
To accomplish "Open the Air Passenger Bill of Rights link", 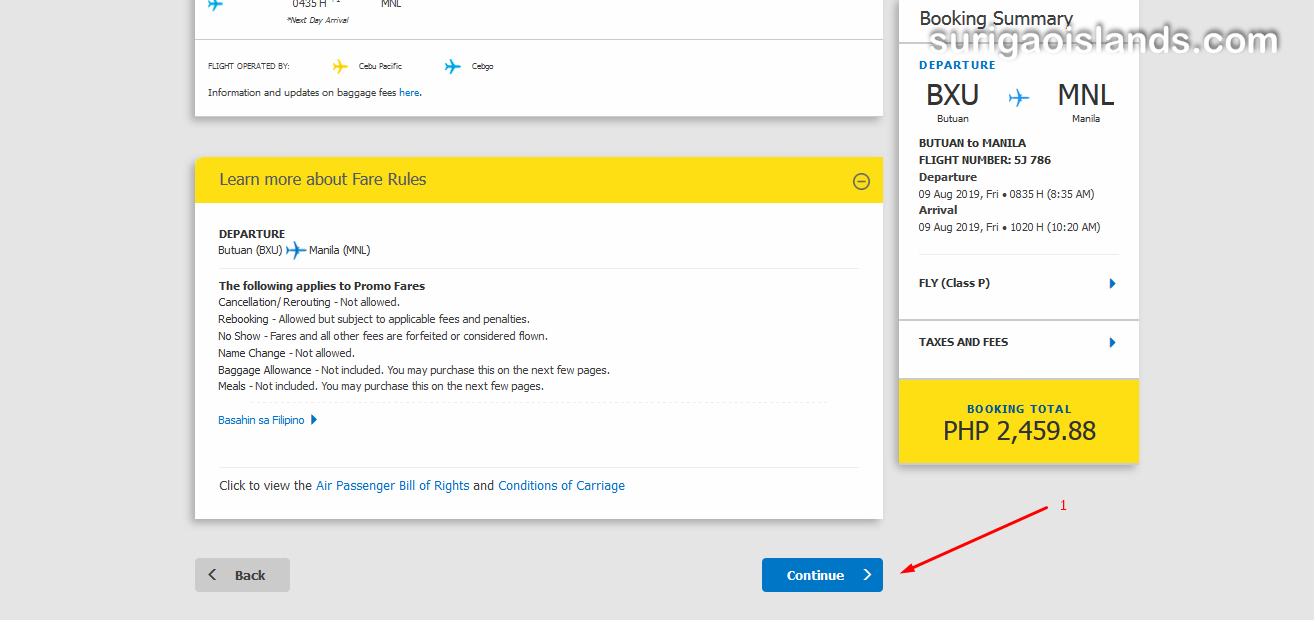I will click(x=392, y=486).
